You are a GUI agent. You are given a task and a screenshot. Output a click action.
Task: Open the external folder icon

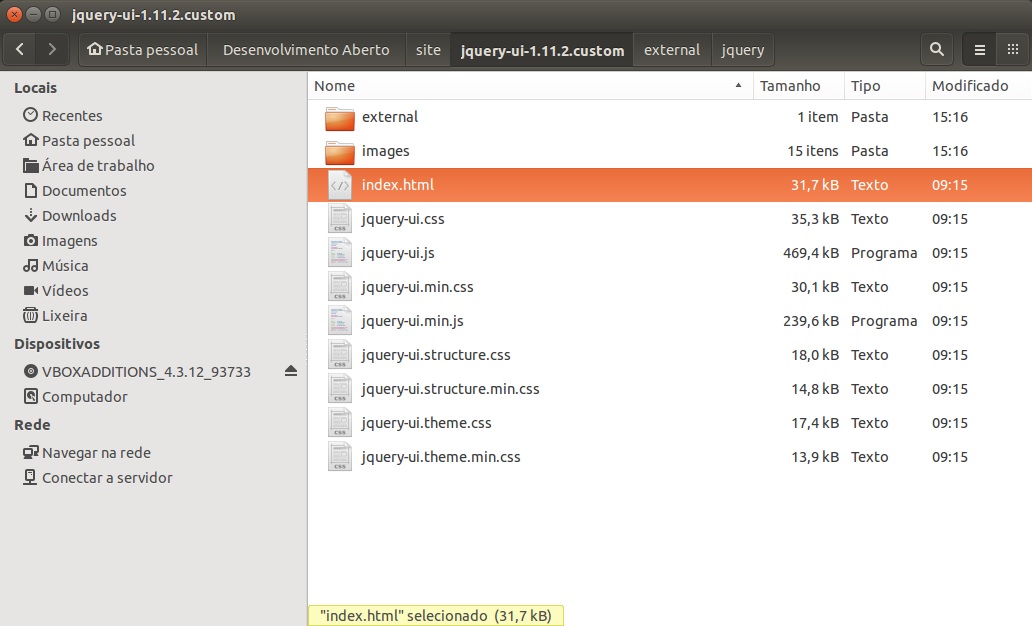(x=340, y=118)
